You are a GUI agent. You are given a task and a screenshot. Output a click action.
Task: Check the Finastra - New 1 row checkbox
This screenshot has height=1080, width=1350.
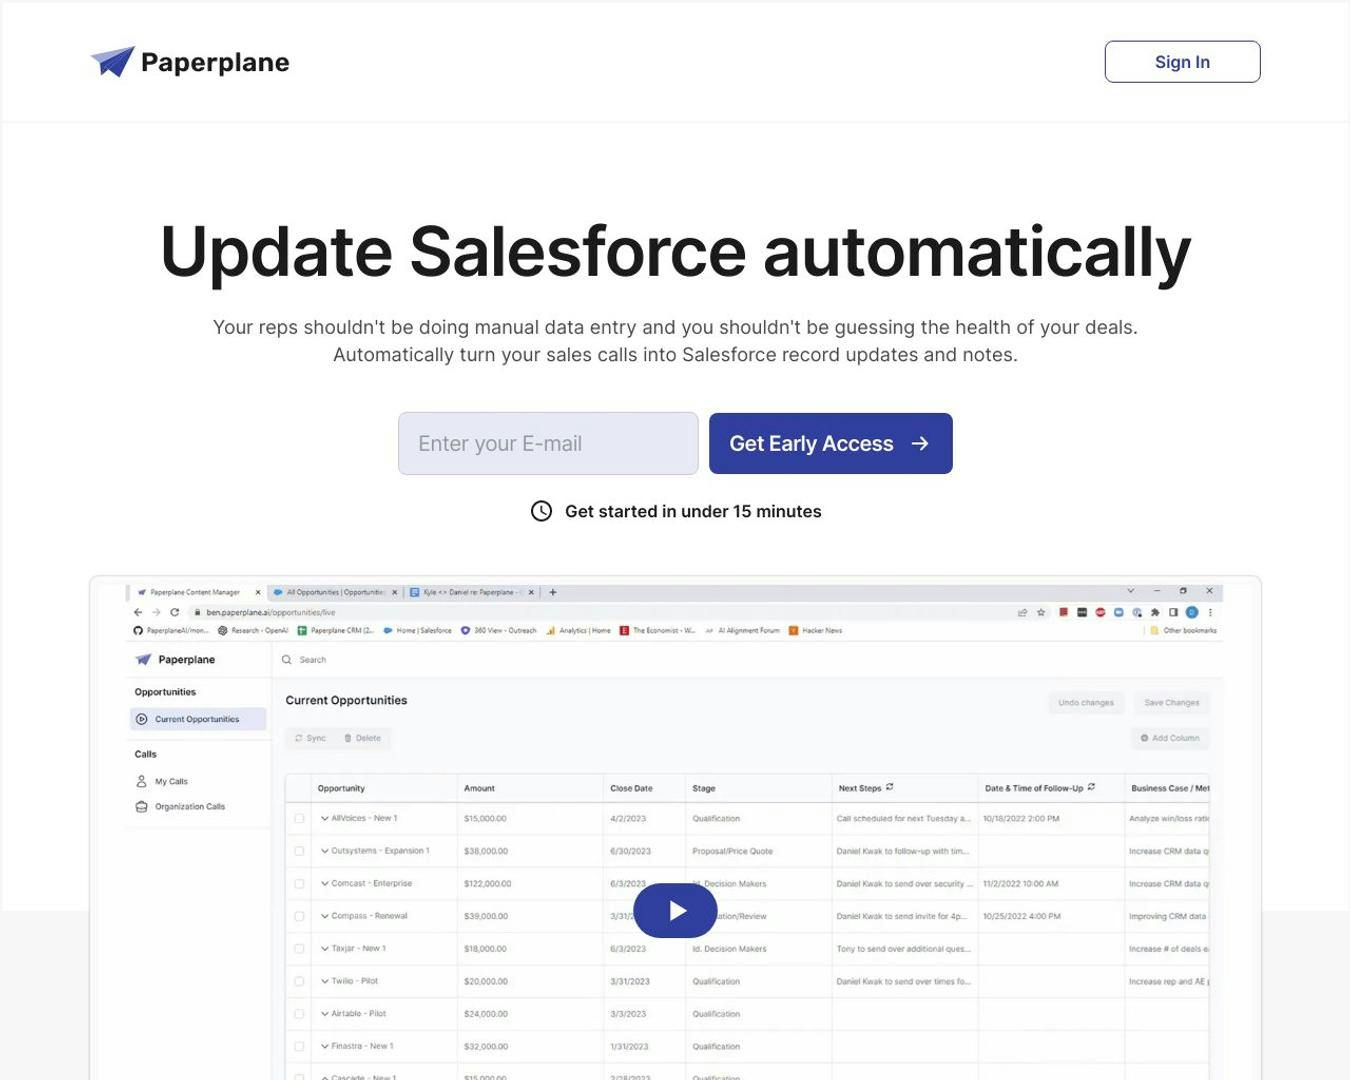pos(299,1047)
